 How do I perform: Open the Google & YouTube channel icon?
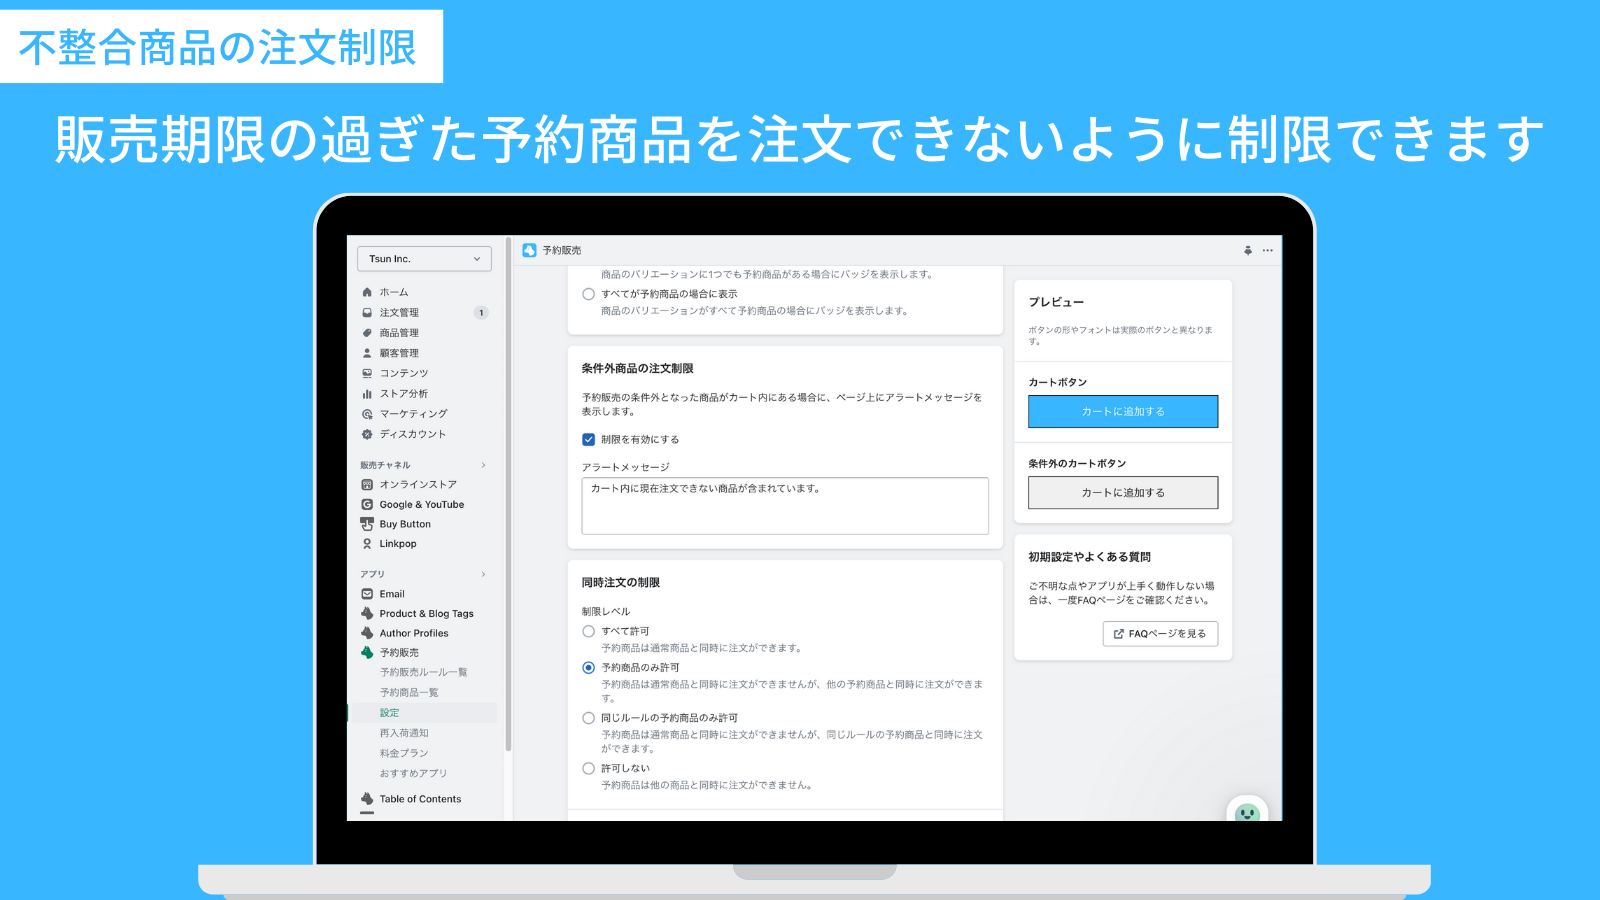click(x=367, y=505)
